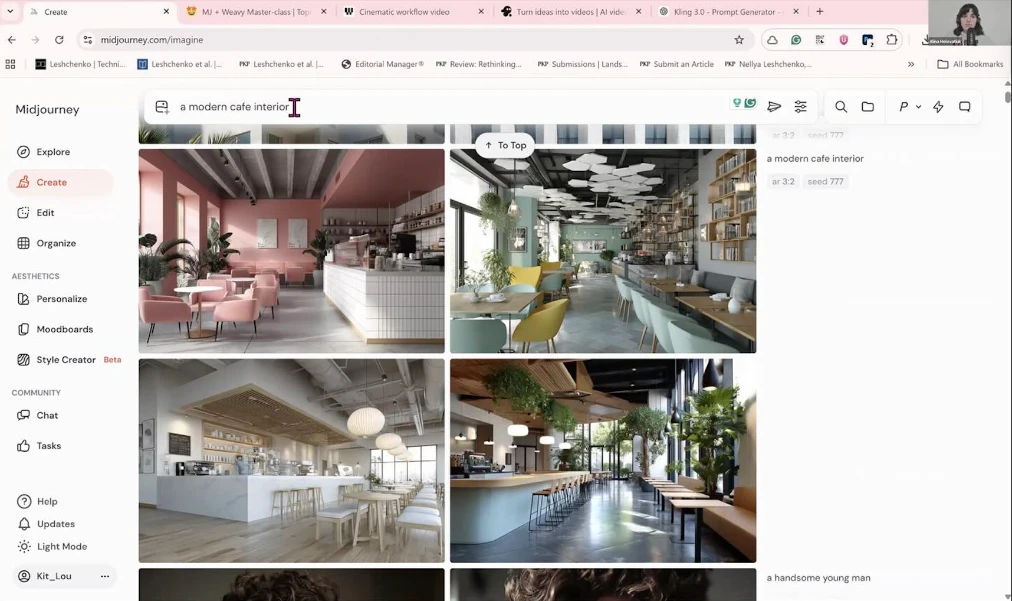This screenshot has height=601, width=1012.
Task: Open the chat bubble icon in toolbar
Action: point(965,107)
